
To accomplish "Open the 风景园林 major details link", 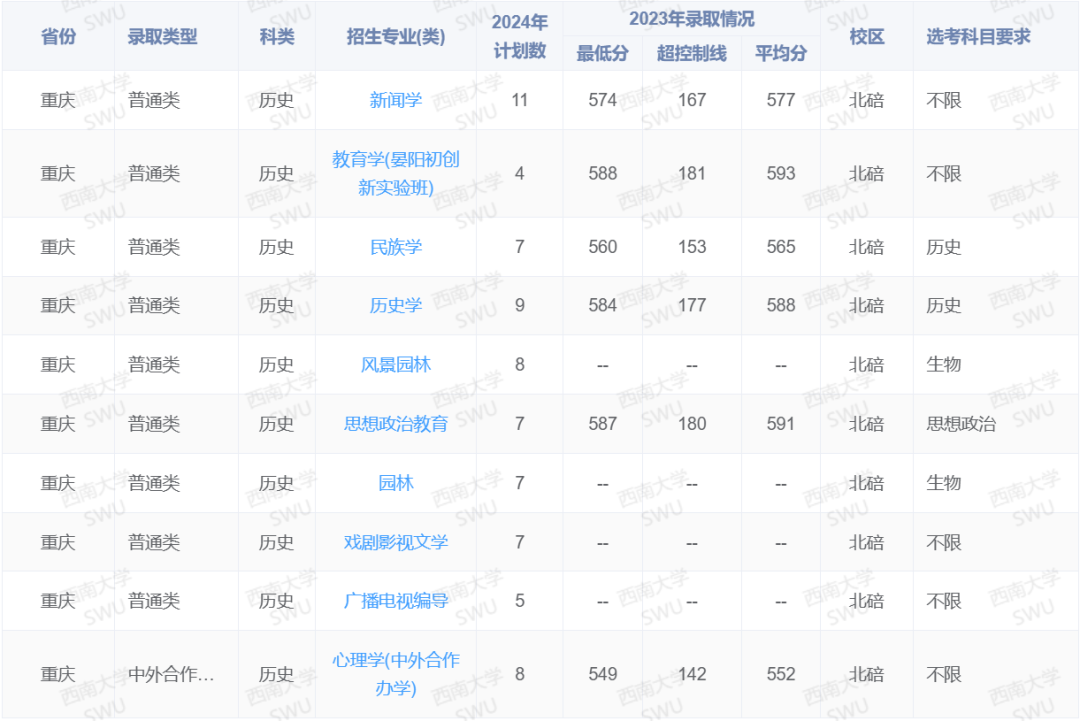I will pos(394,364).
